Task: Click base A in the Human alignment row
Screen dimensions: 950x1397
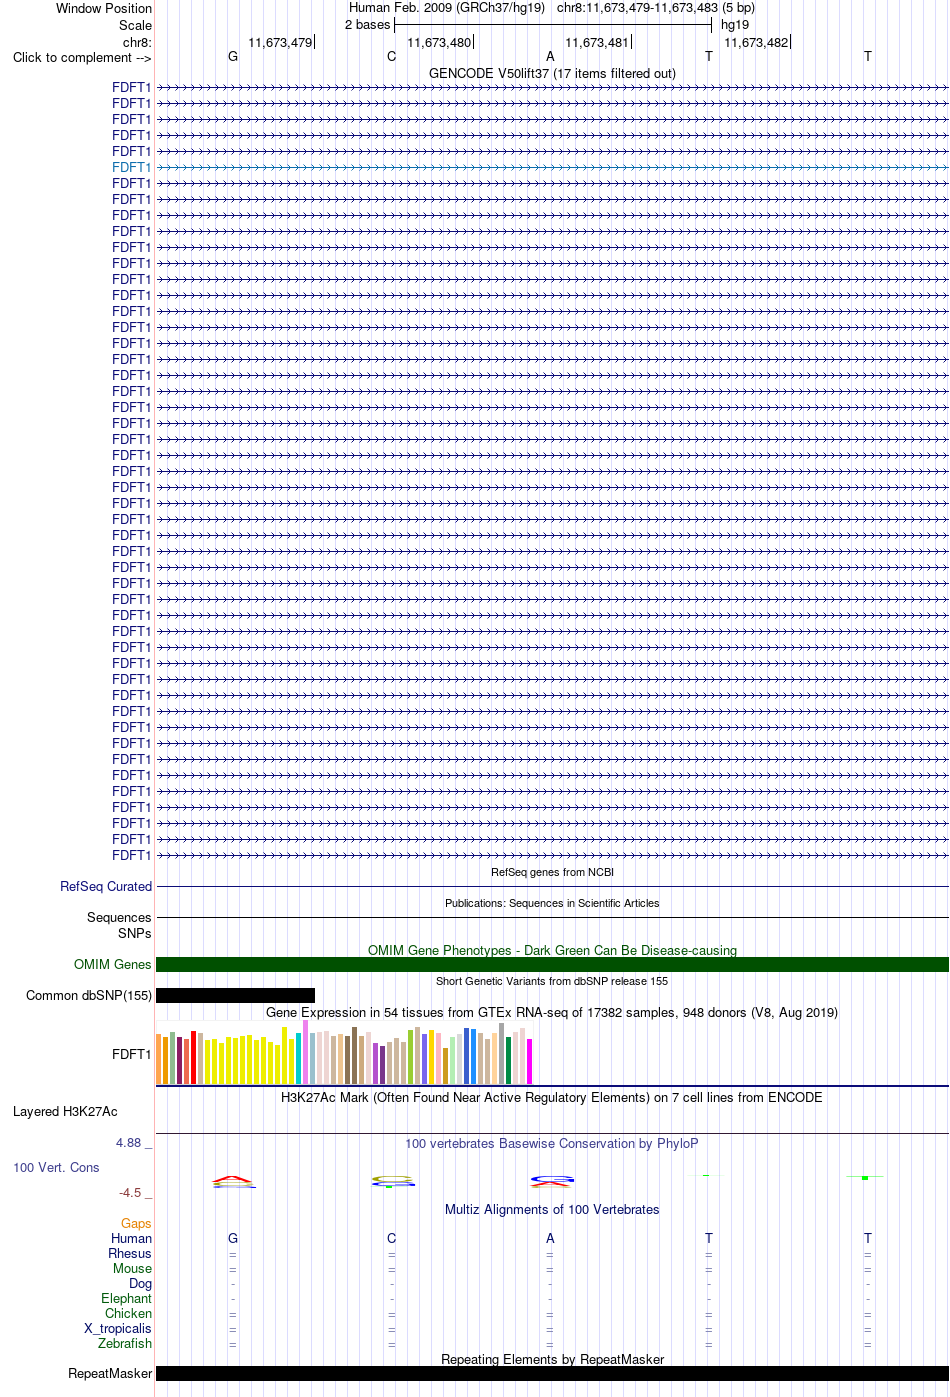Action: (x=550, y=1238)
